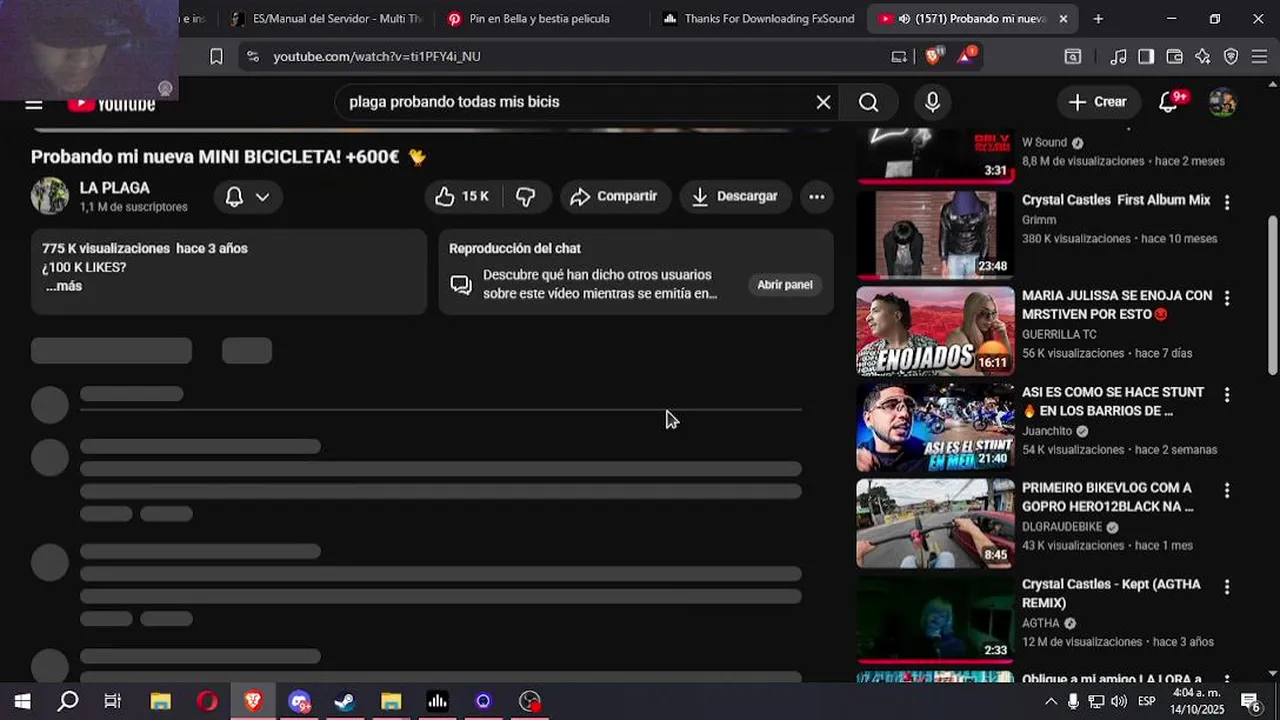
Task: Open options for PRIMEIRO BIKEVLOG video
Action: [1227, 490]
